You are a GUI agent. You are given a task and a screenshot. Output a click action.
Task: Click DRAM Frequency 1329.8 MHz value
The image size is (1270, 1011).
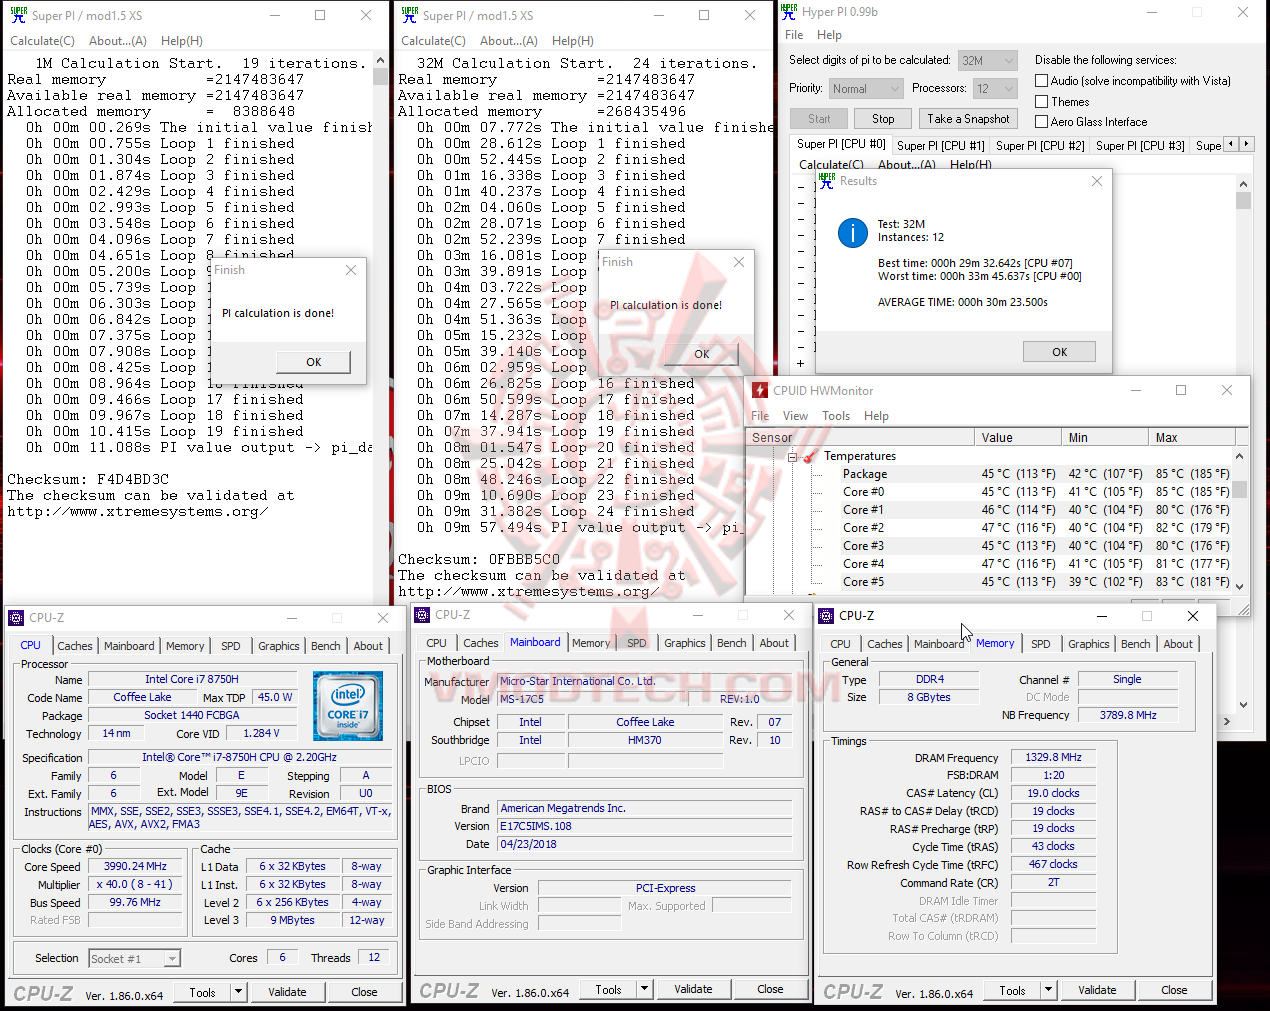[1054, 757]
